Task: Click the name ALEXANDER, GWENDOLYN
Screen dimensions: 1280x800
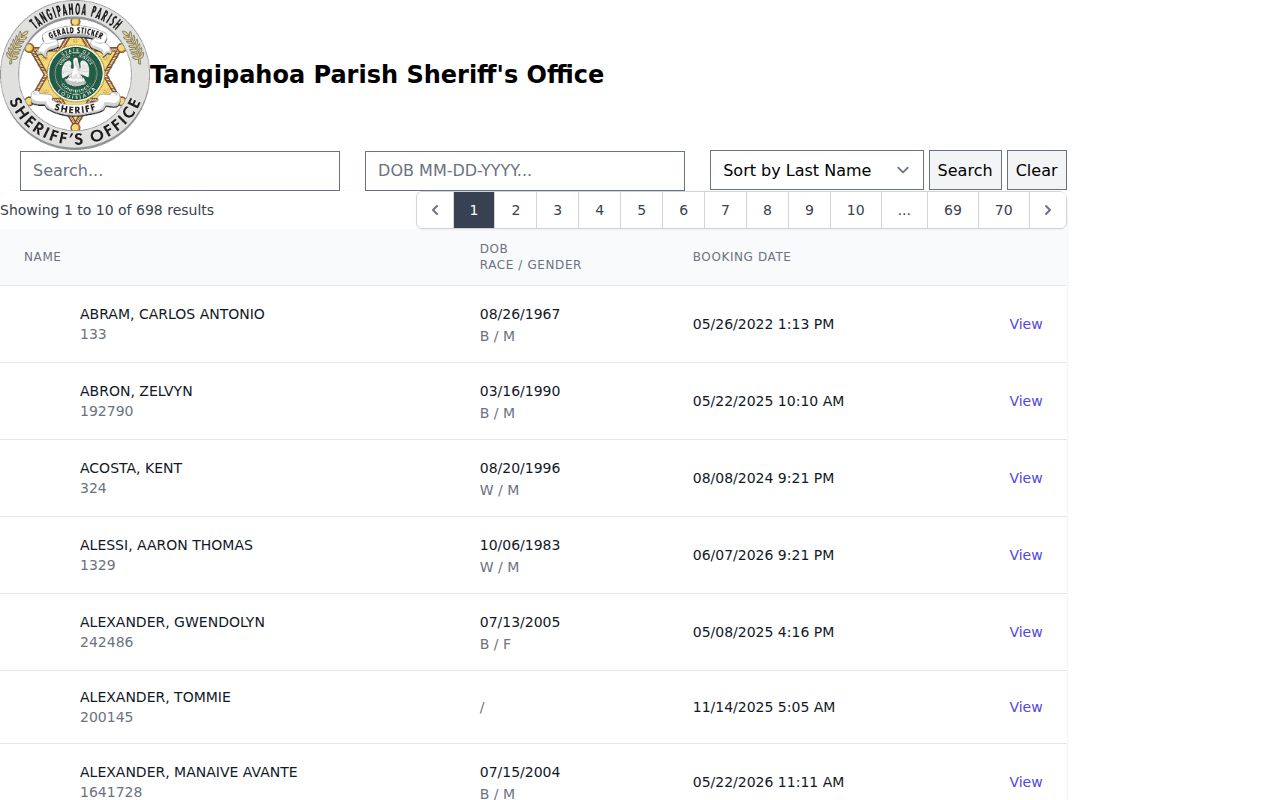Action: [x=172, y=622]
